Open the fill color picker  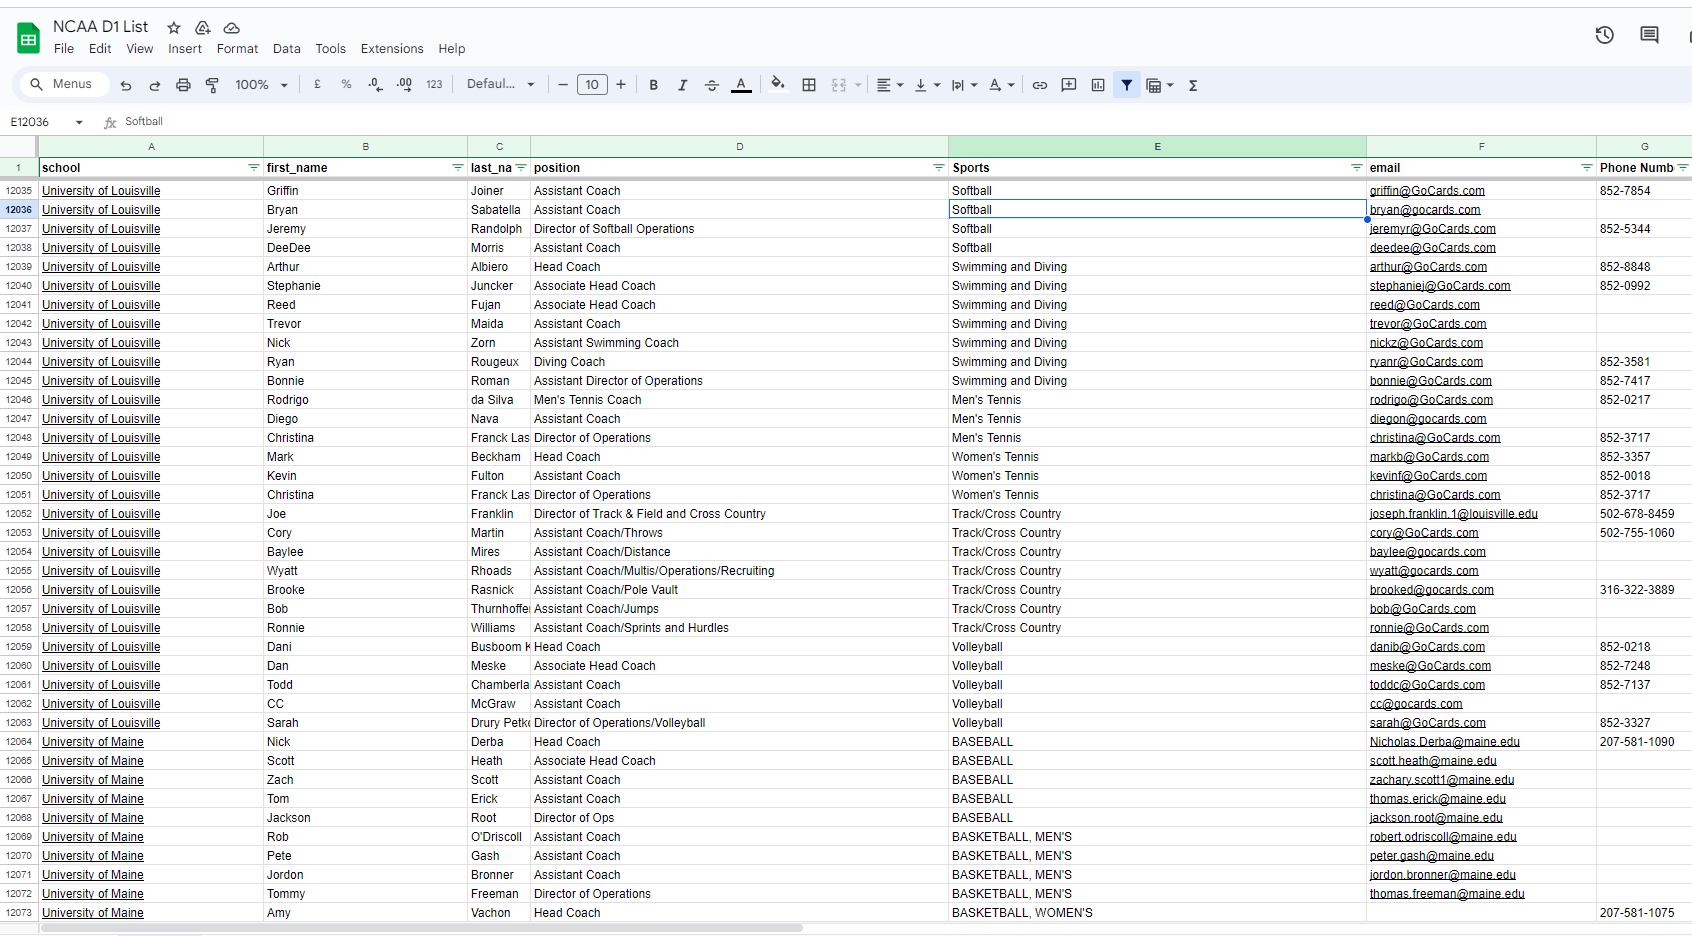(778, 85)
